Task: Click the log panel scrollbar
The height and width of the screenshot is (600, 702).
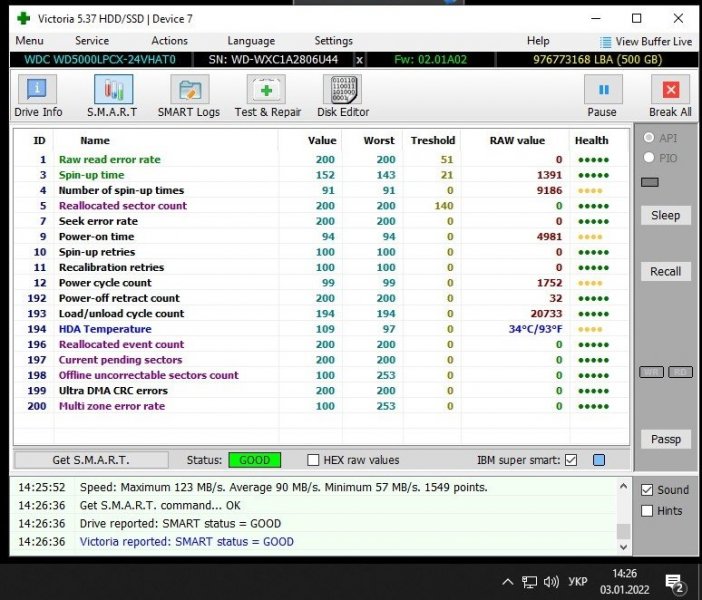Action: [623, 515]
